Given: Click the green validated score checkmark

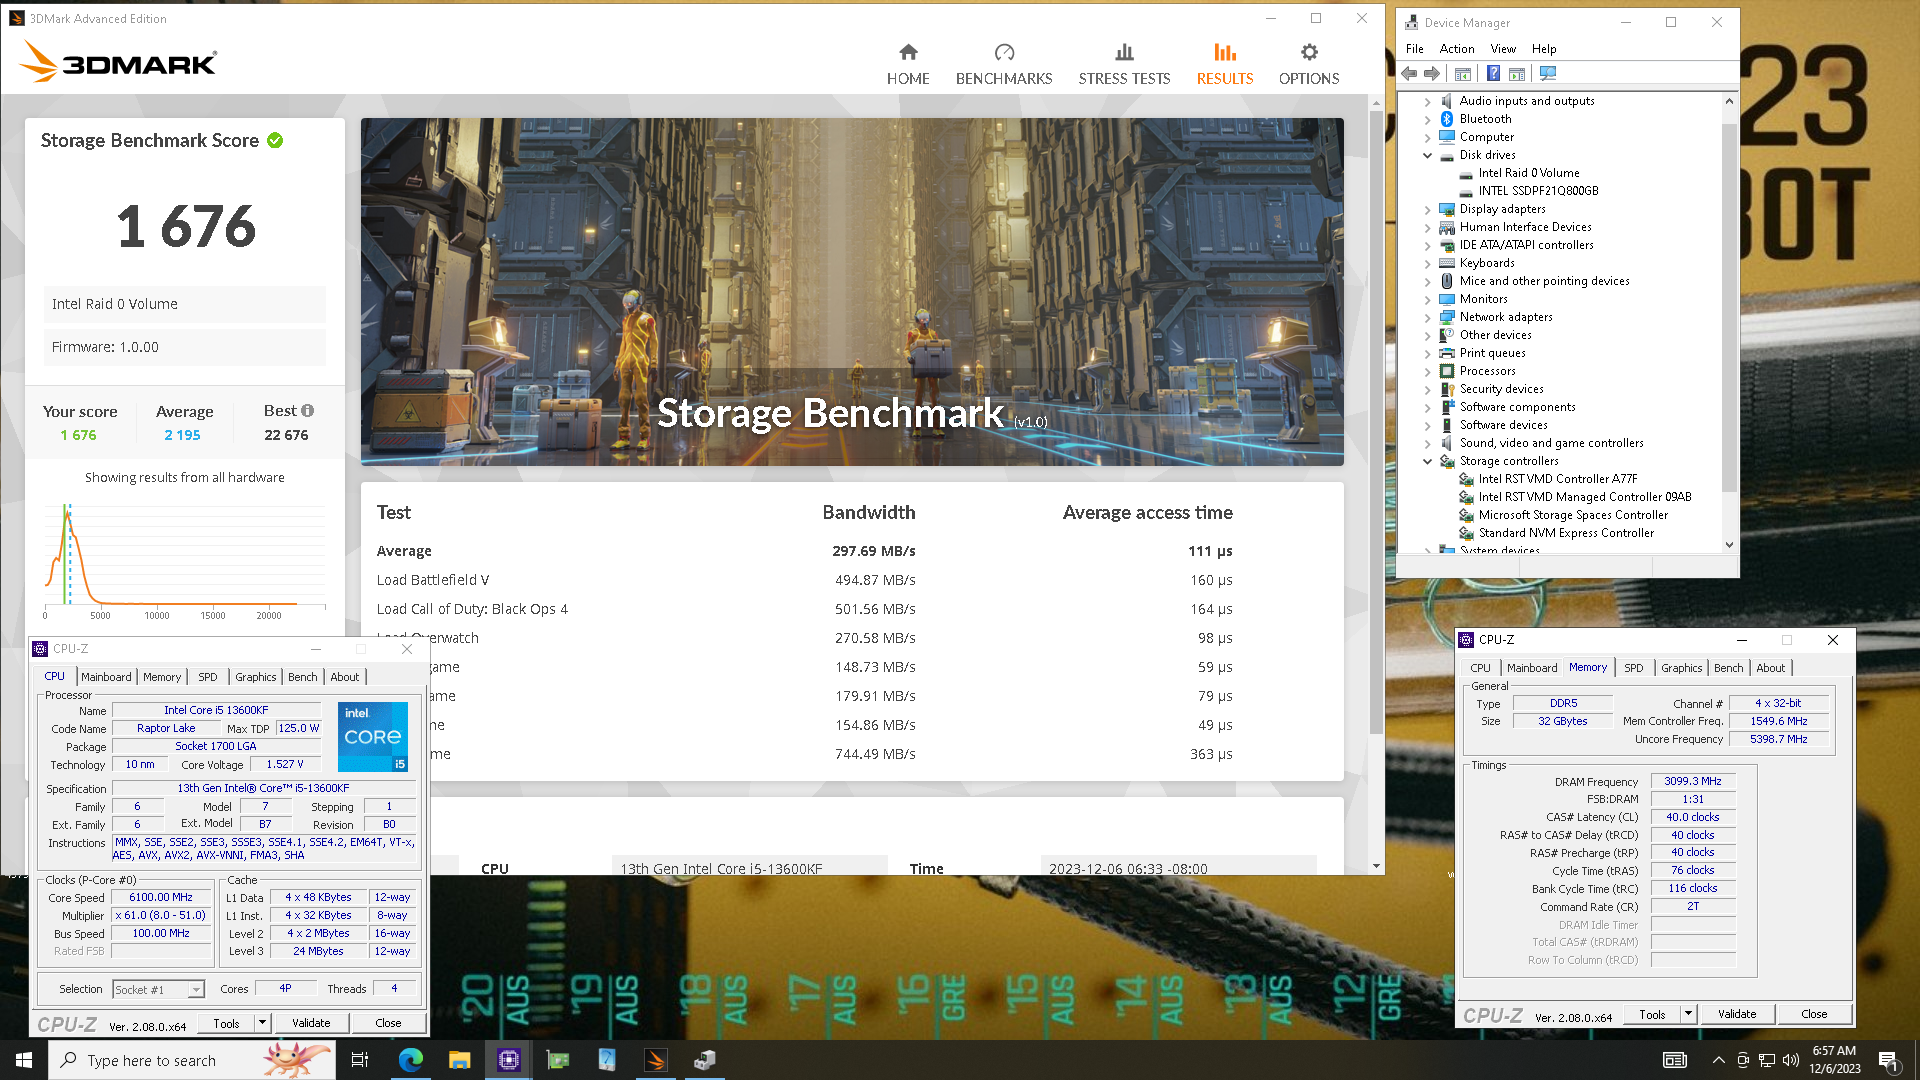Looking at the screenshot, I should point(275,141).
